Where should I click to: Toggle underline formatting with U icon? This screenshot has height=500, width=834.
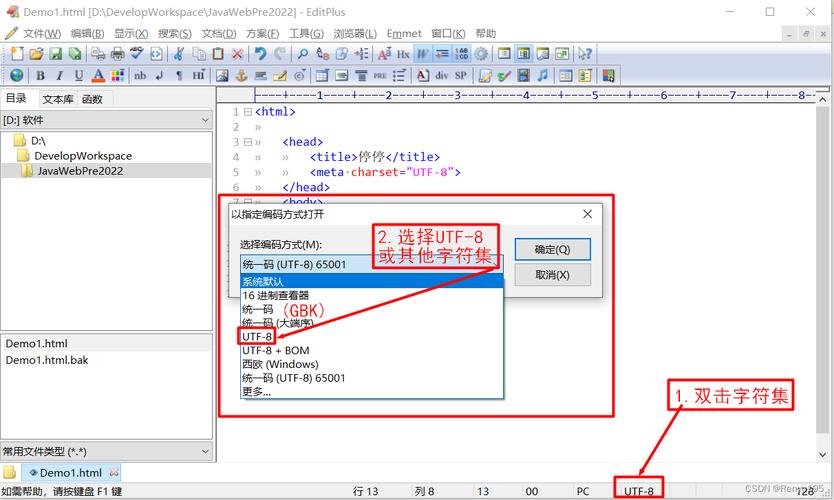tap(78, 75)
